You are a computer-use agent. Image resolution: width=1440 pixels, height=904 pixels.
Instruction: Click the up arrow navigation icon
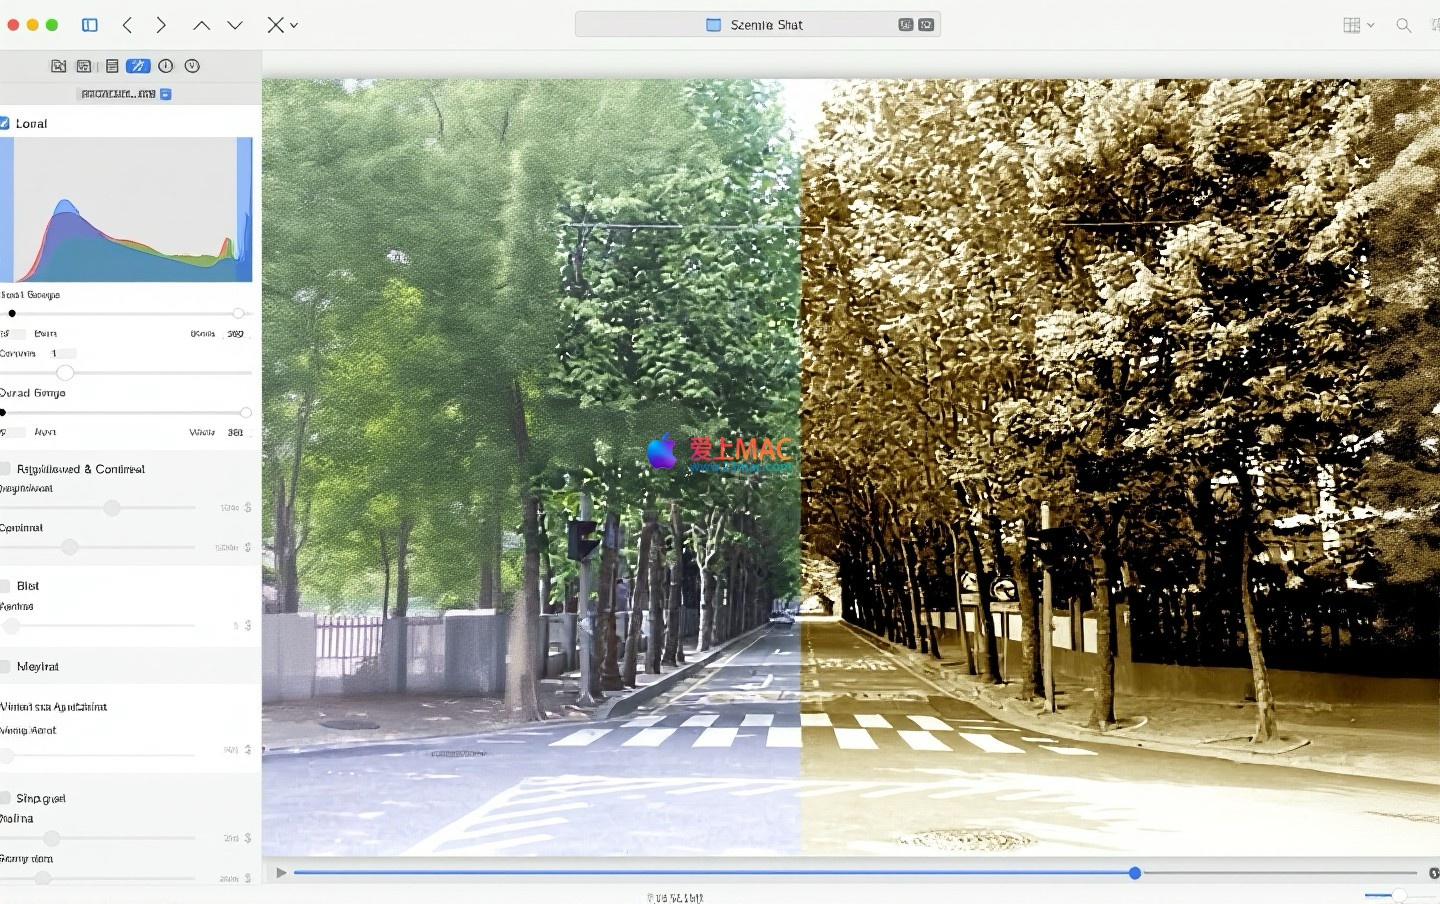(201, 25)
